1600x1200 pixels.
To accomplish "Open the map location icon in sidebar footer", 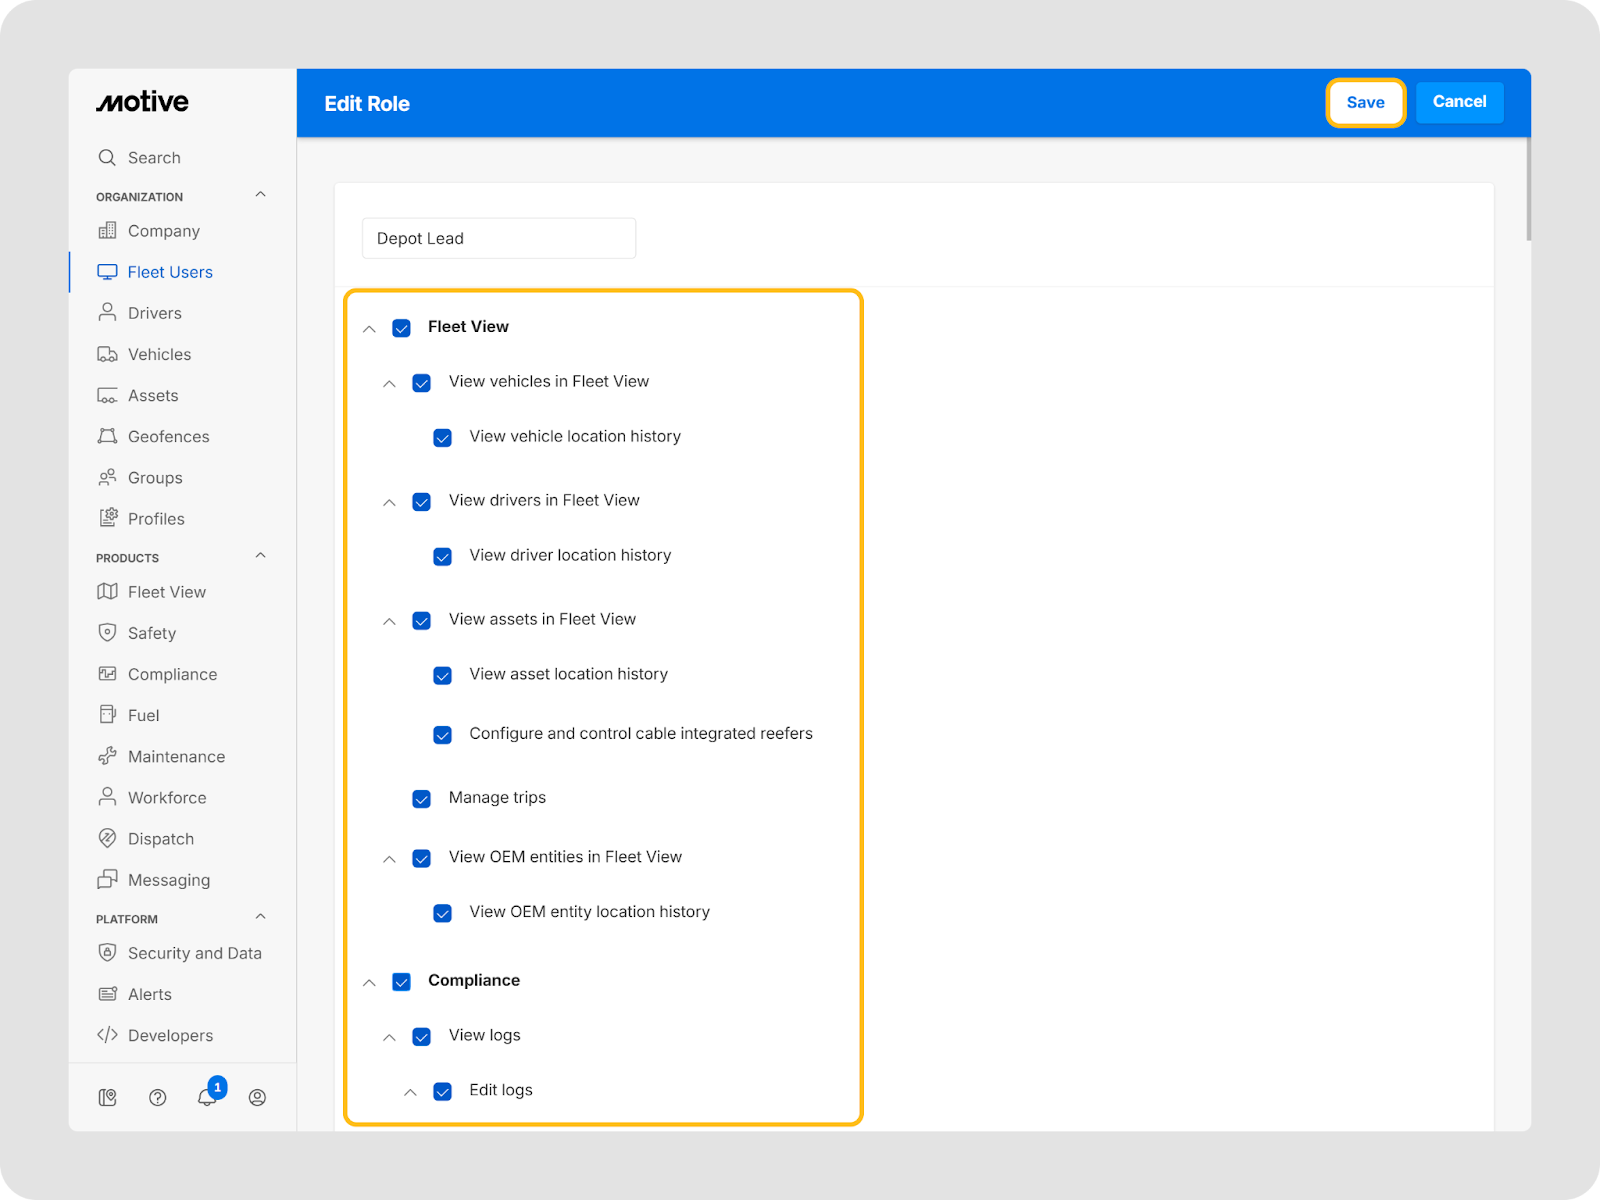I will [x=107, y=1098].
